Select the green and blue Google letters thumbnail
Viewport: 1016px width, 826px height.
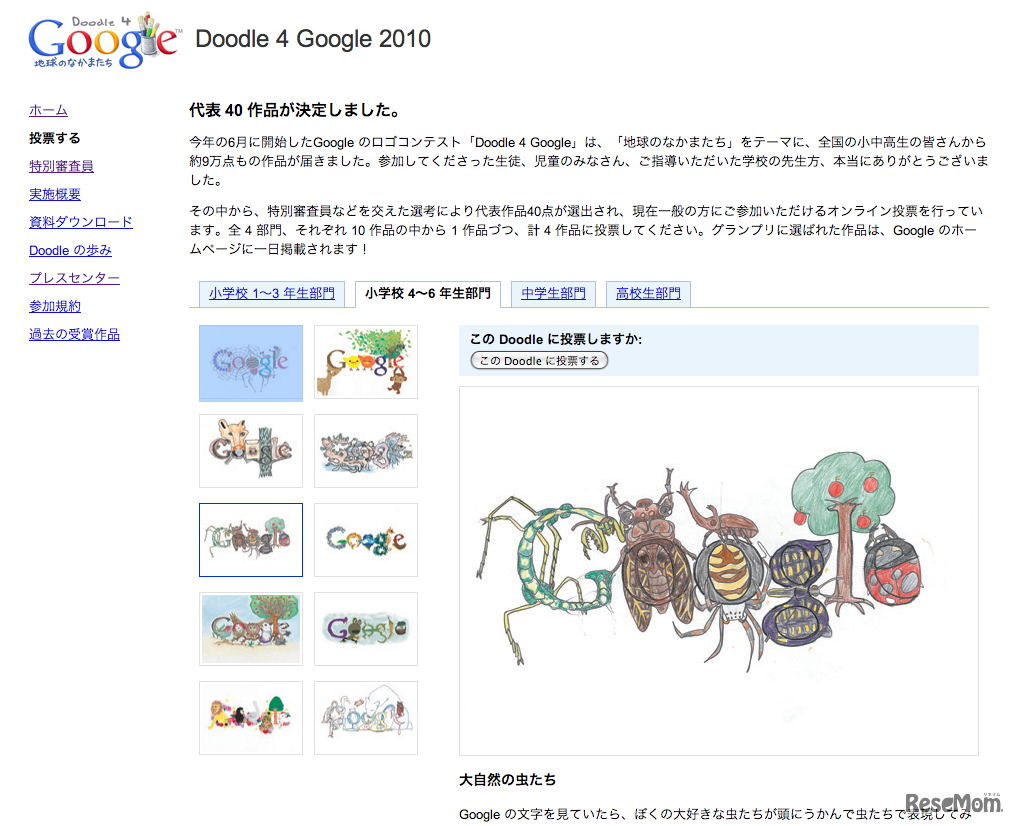click(x=366, y=540)
